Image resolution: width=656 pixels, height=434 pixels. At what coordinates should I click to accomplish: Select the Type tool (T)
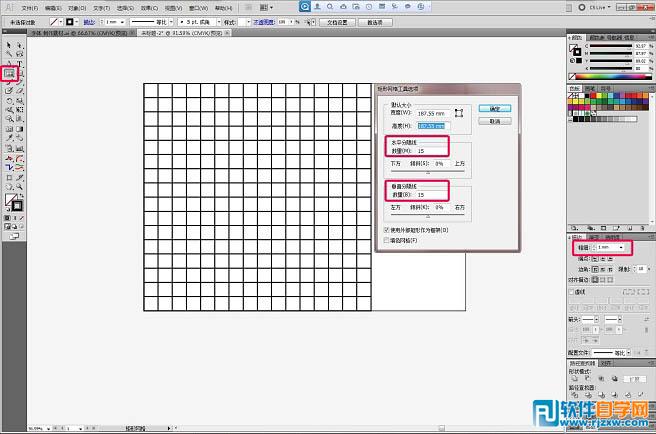19,63
